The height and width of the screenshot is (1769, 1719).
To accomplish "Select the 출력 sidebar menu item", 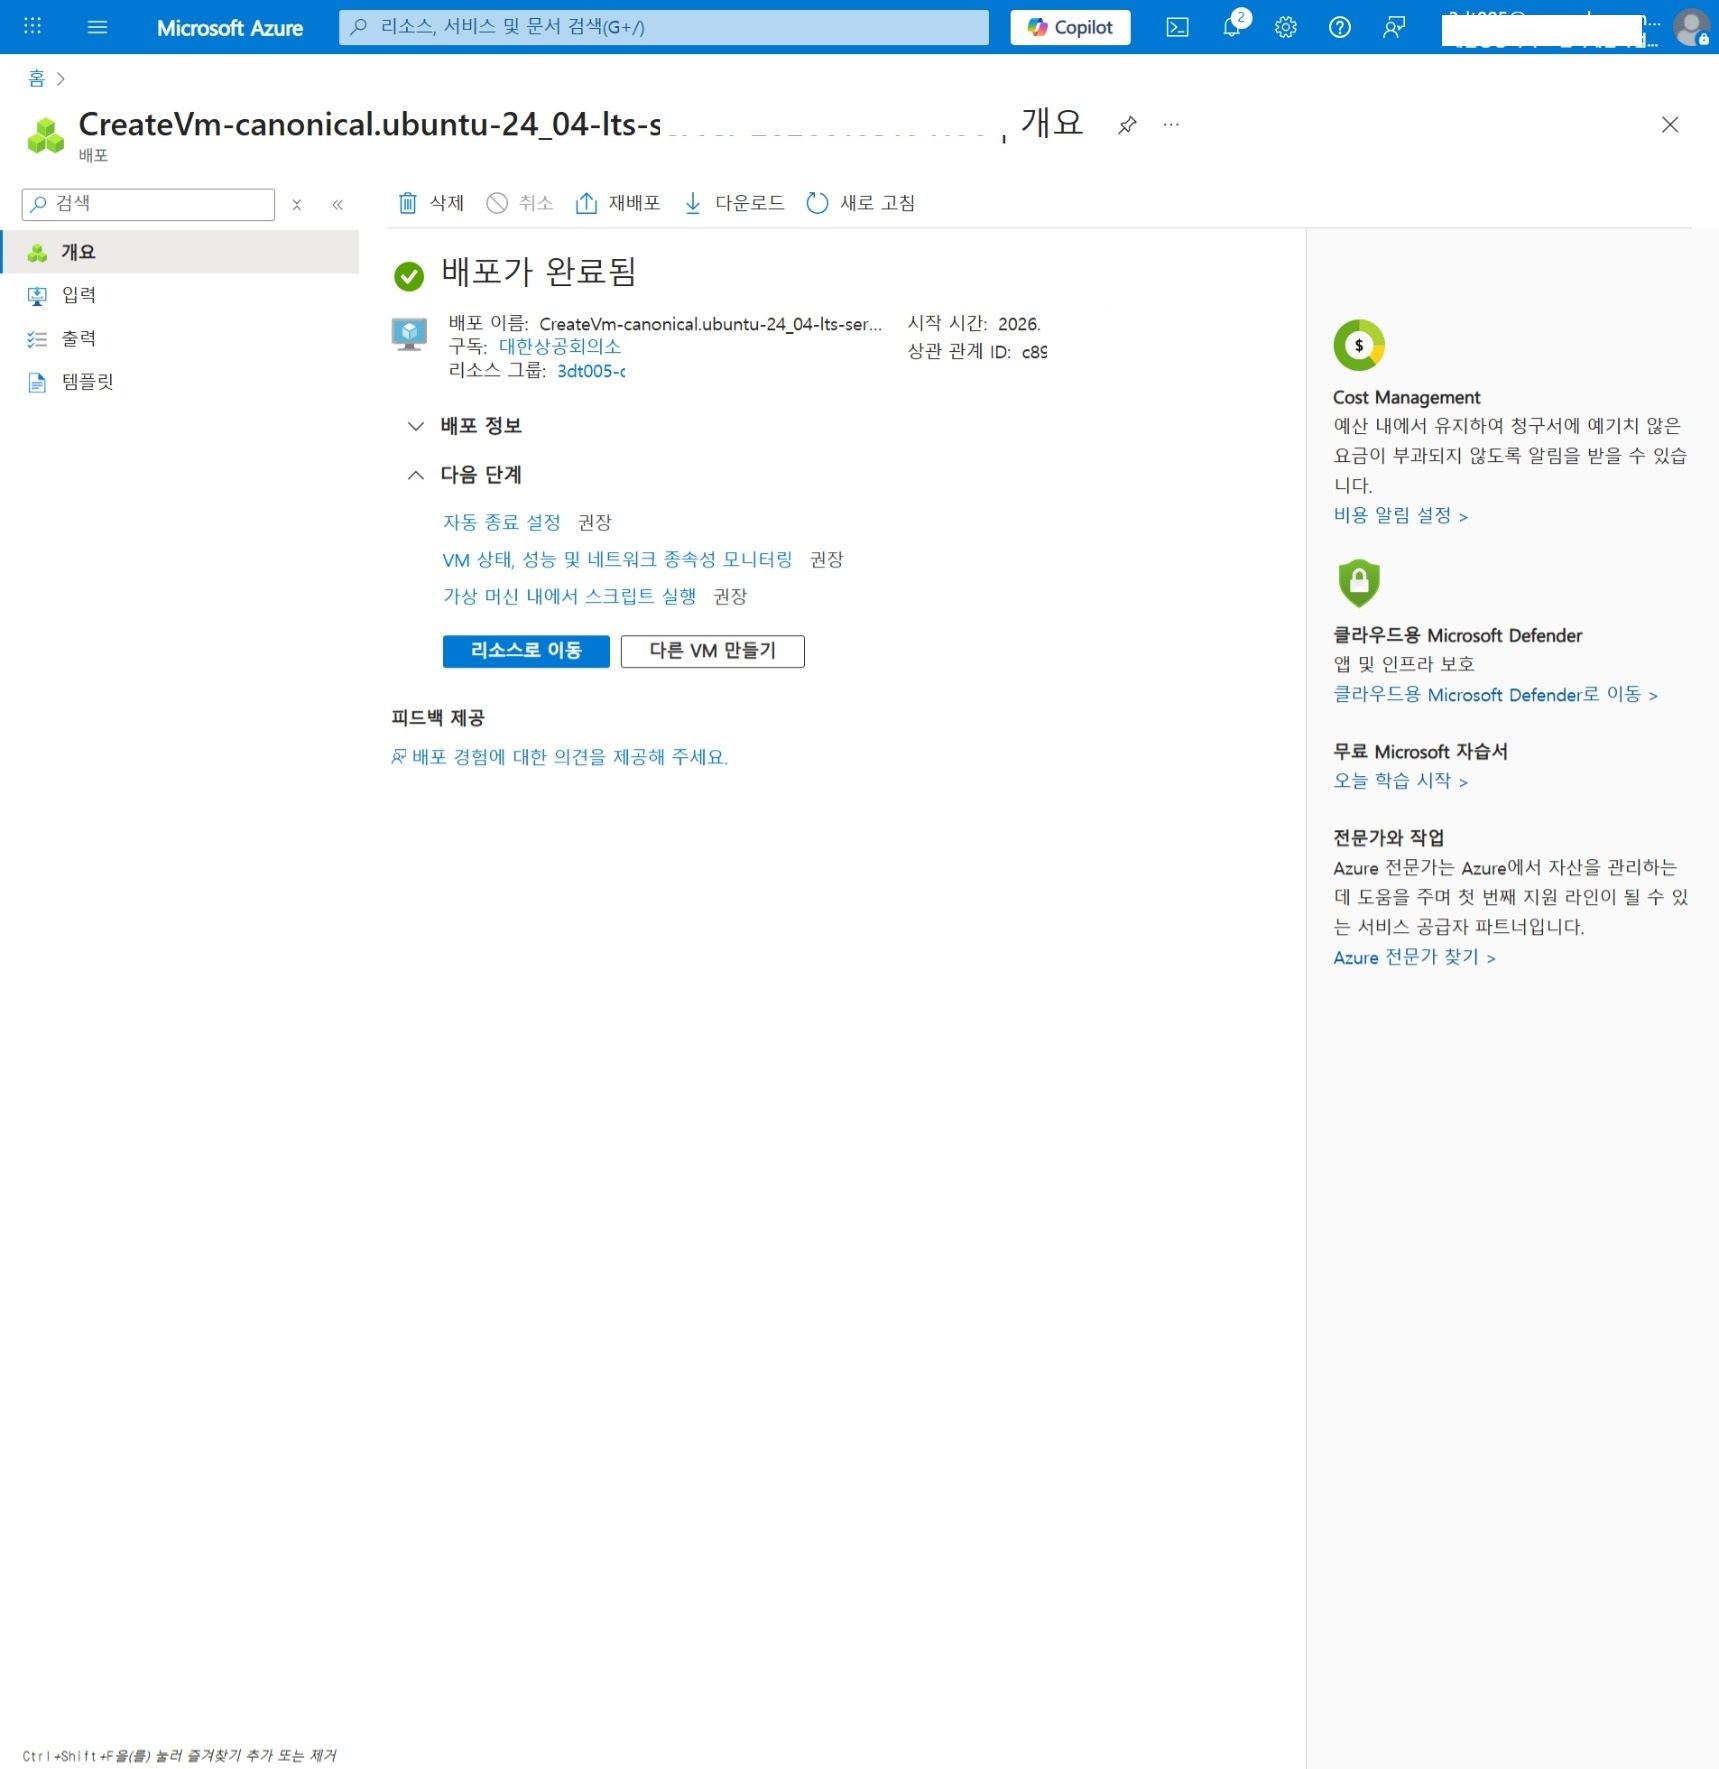I will pos(180,338).
